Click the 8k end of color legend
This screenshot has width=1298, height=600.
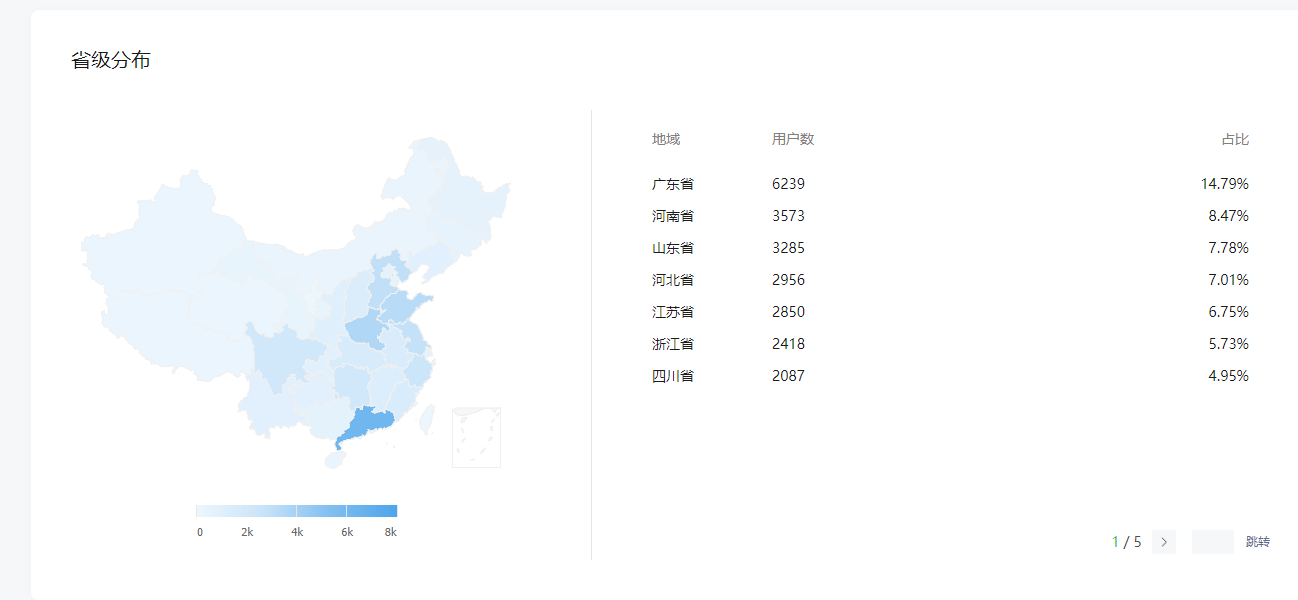[x=390, y=532]
